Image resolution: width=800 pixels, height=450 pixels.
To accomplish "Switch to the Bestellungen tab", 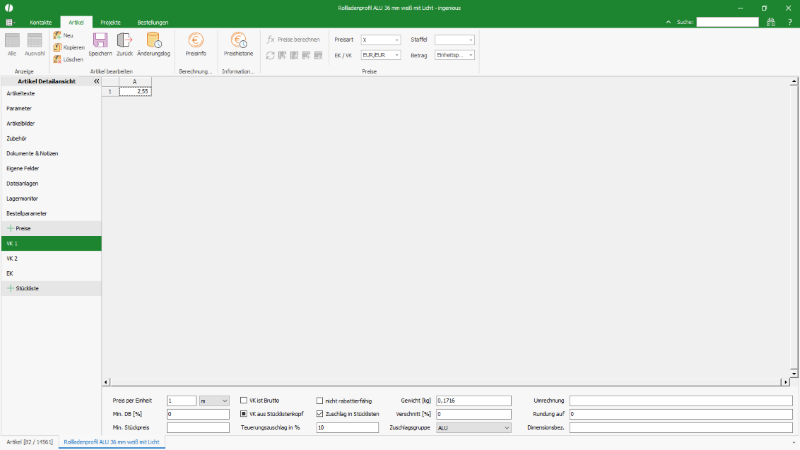I will (x=153, y=22).
